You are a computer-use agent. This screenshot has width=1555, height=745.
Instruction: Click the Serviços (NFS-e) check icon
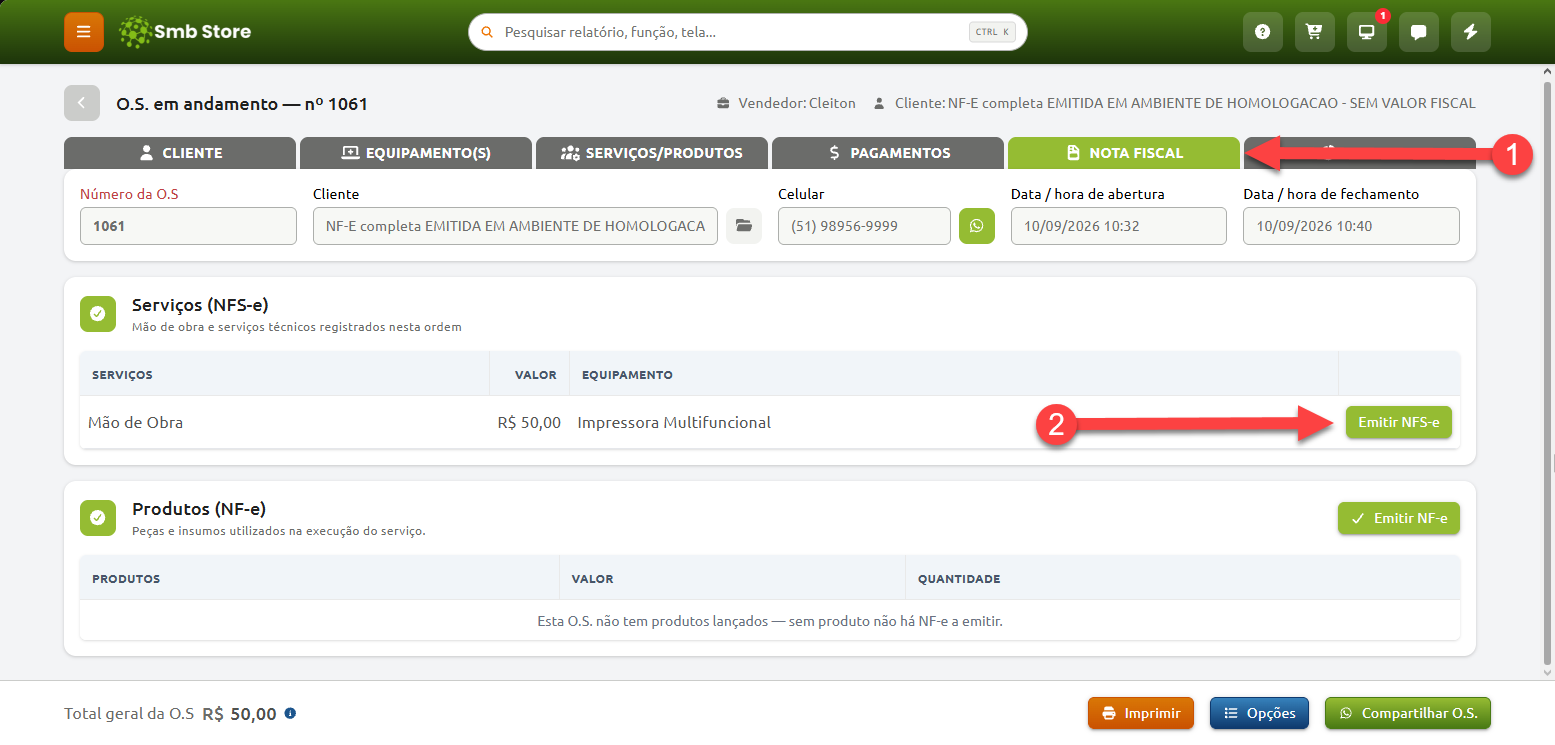[98, 314]
